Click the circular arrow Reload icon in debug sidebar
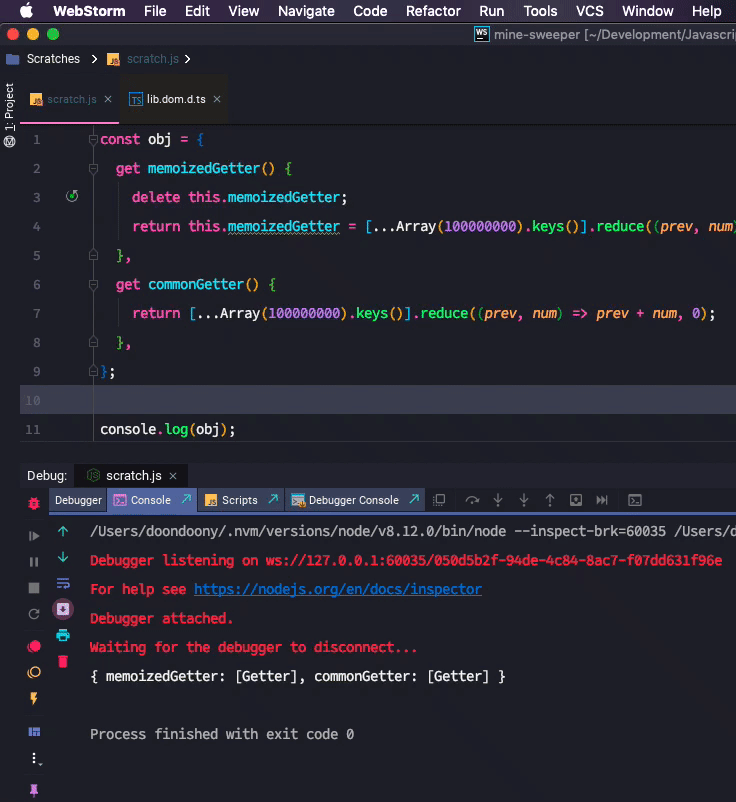 (x=34, y=614)
